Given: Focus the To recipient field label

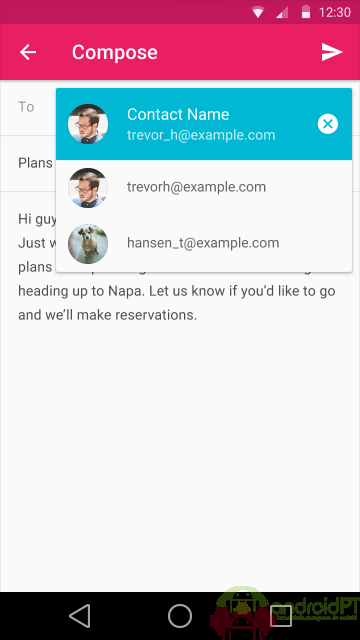Looking at the screenshot, I should 26,107.
